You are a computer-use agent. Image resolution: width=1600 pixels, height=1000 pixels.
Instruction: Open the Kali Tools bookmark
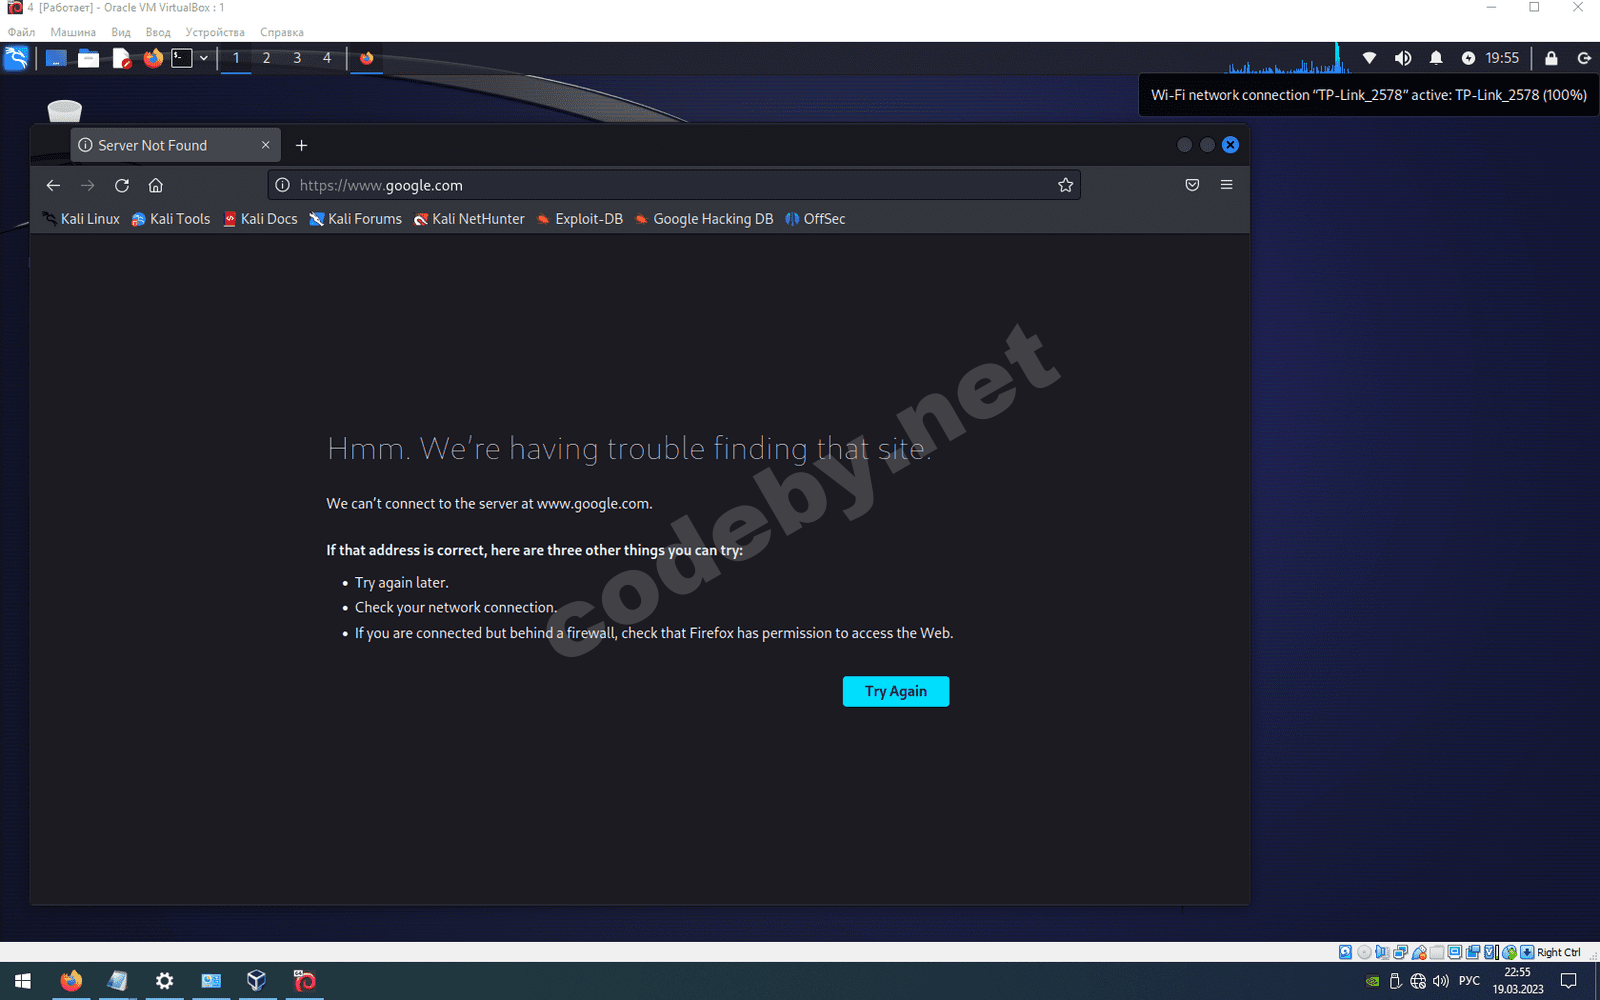coord(171,219)
